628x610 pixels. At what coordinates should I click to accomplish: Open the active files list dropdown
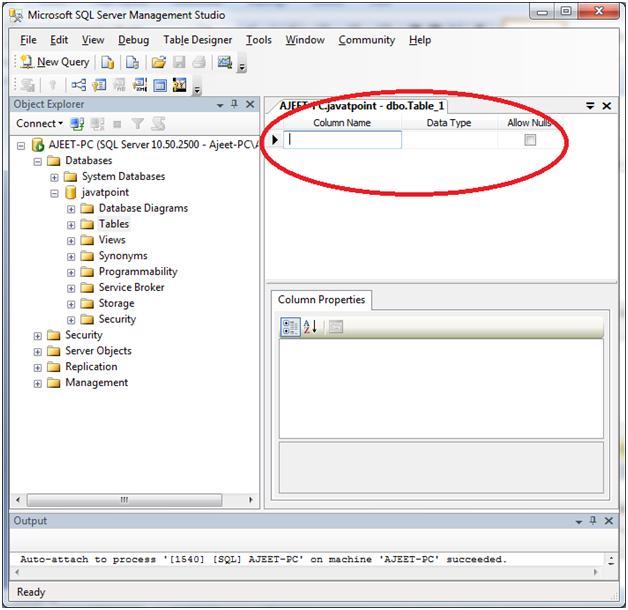tap(590, 106)
